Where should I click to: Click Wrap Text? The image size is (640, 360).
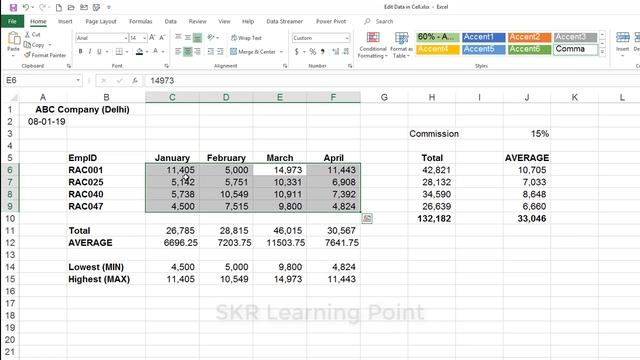[246, 38]
